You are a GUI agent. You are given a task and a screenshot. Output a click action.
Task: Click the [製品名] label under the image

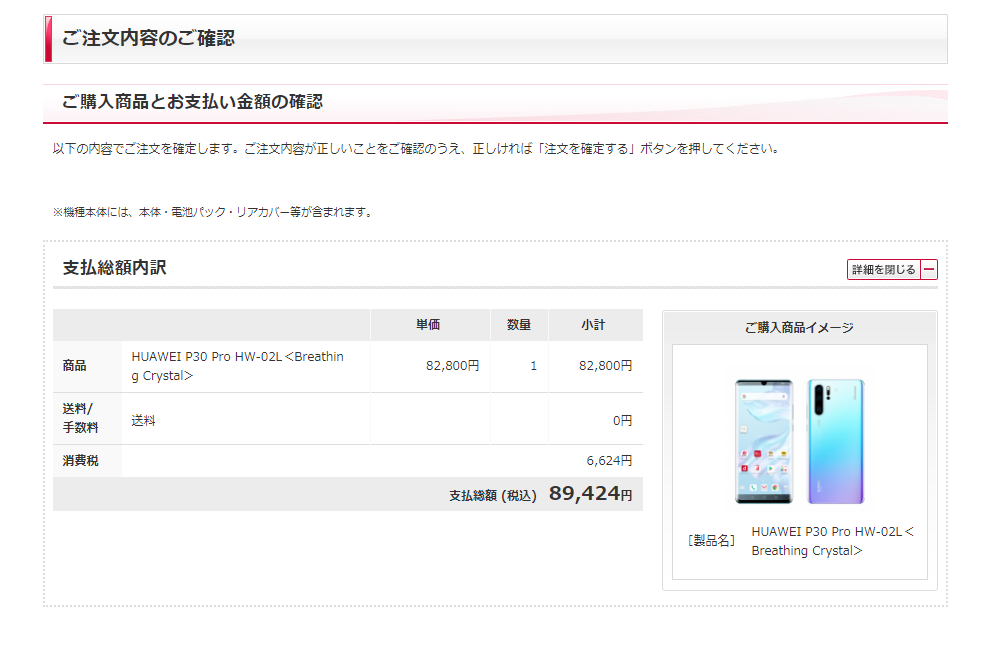pyautogui.click(x=711, y=540)
